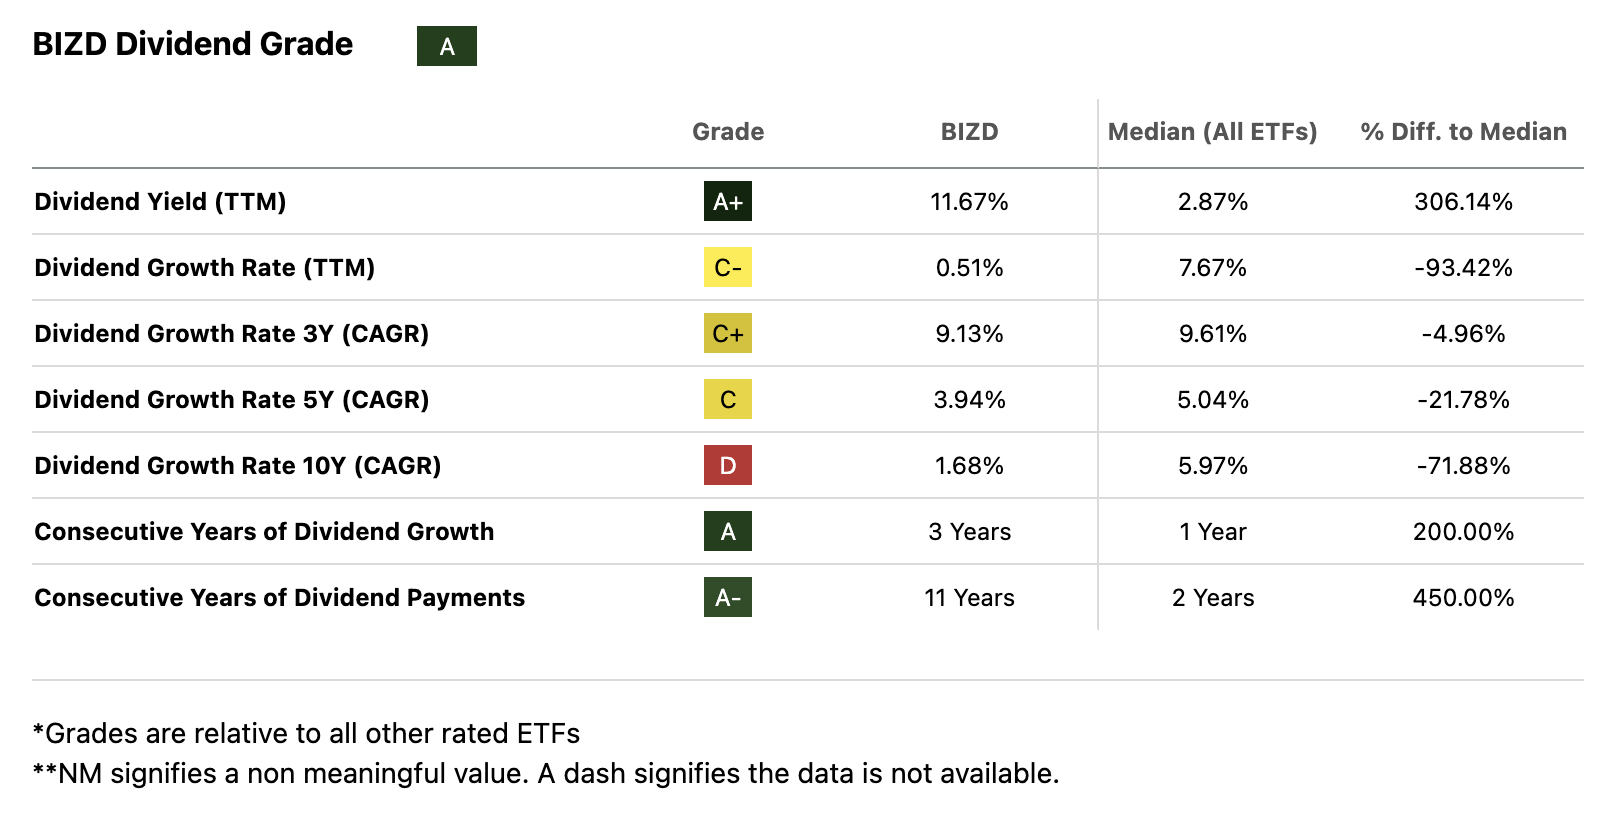1620x816 pixels.
Task: Select the A- grade badge for Dividend Payments
Action: (728, 598)
